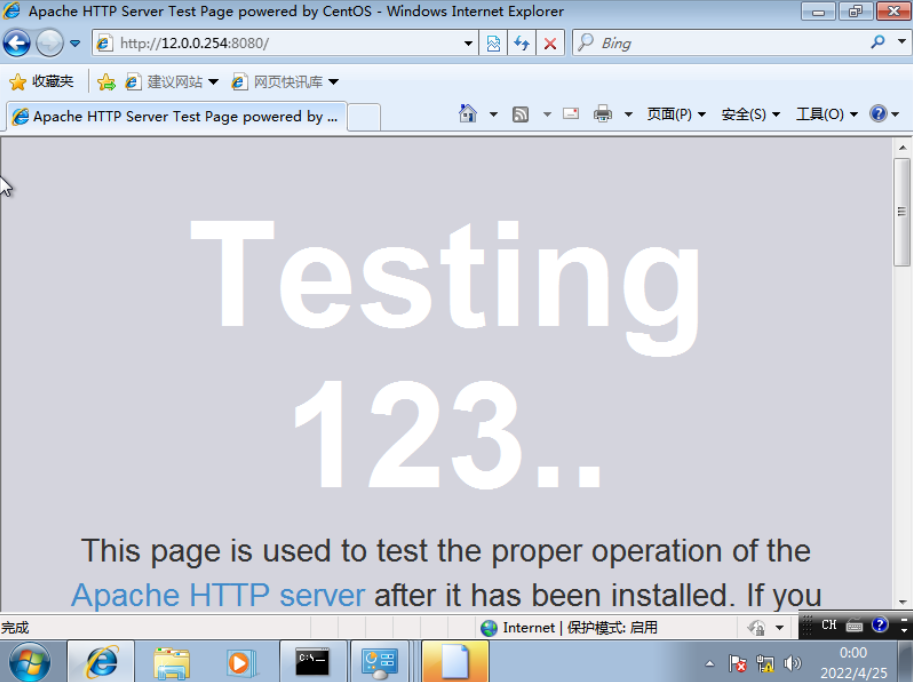Viewport: 913px width, 682px height.
Task: Click the CH language indicator
Action: 829,625
